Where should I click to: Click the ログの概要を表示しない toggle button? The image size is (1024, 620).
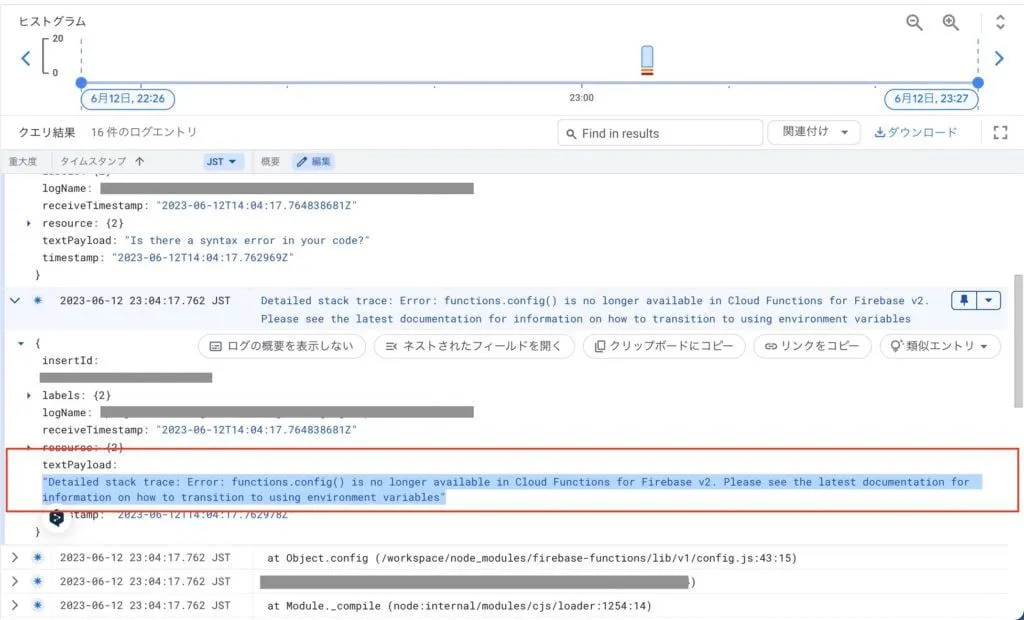(282, 346)
